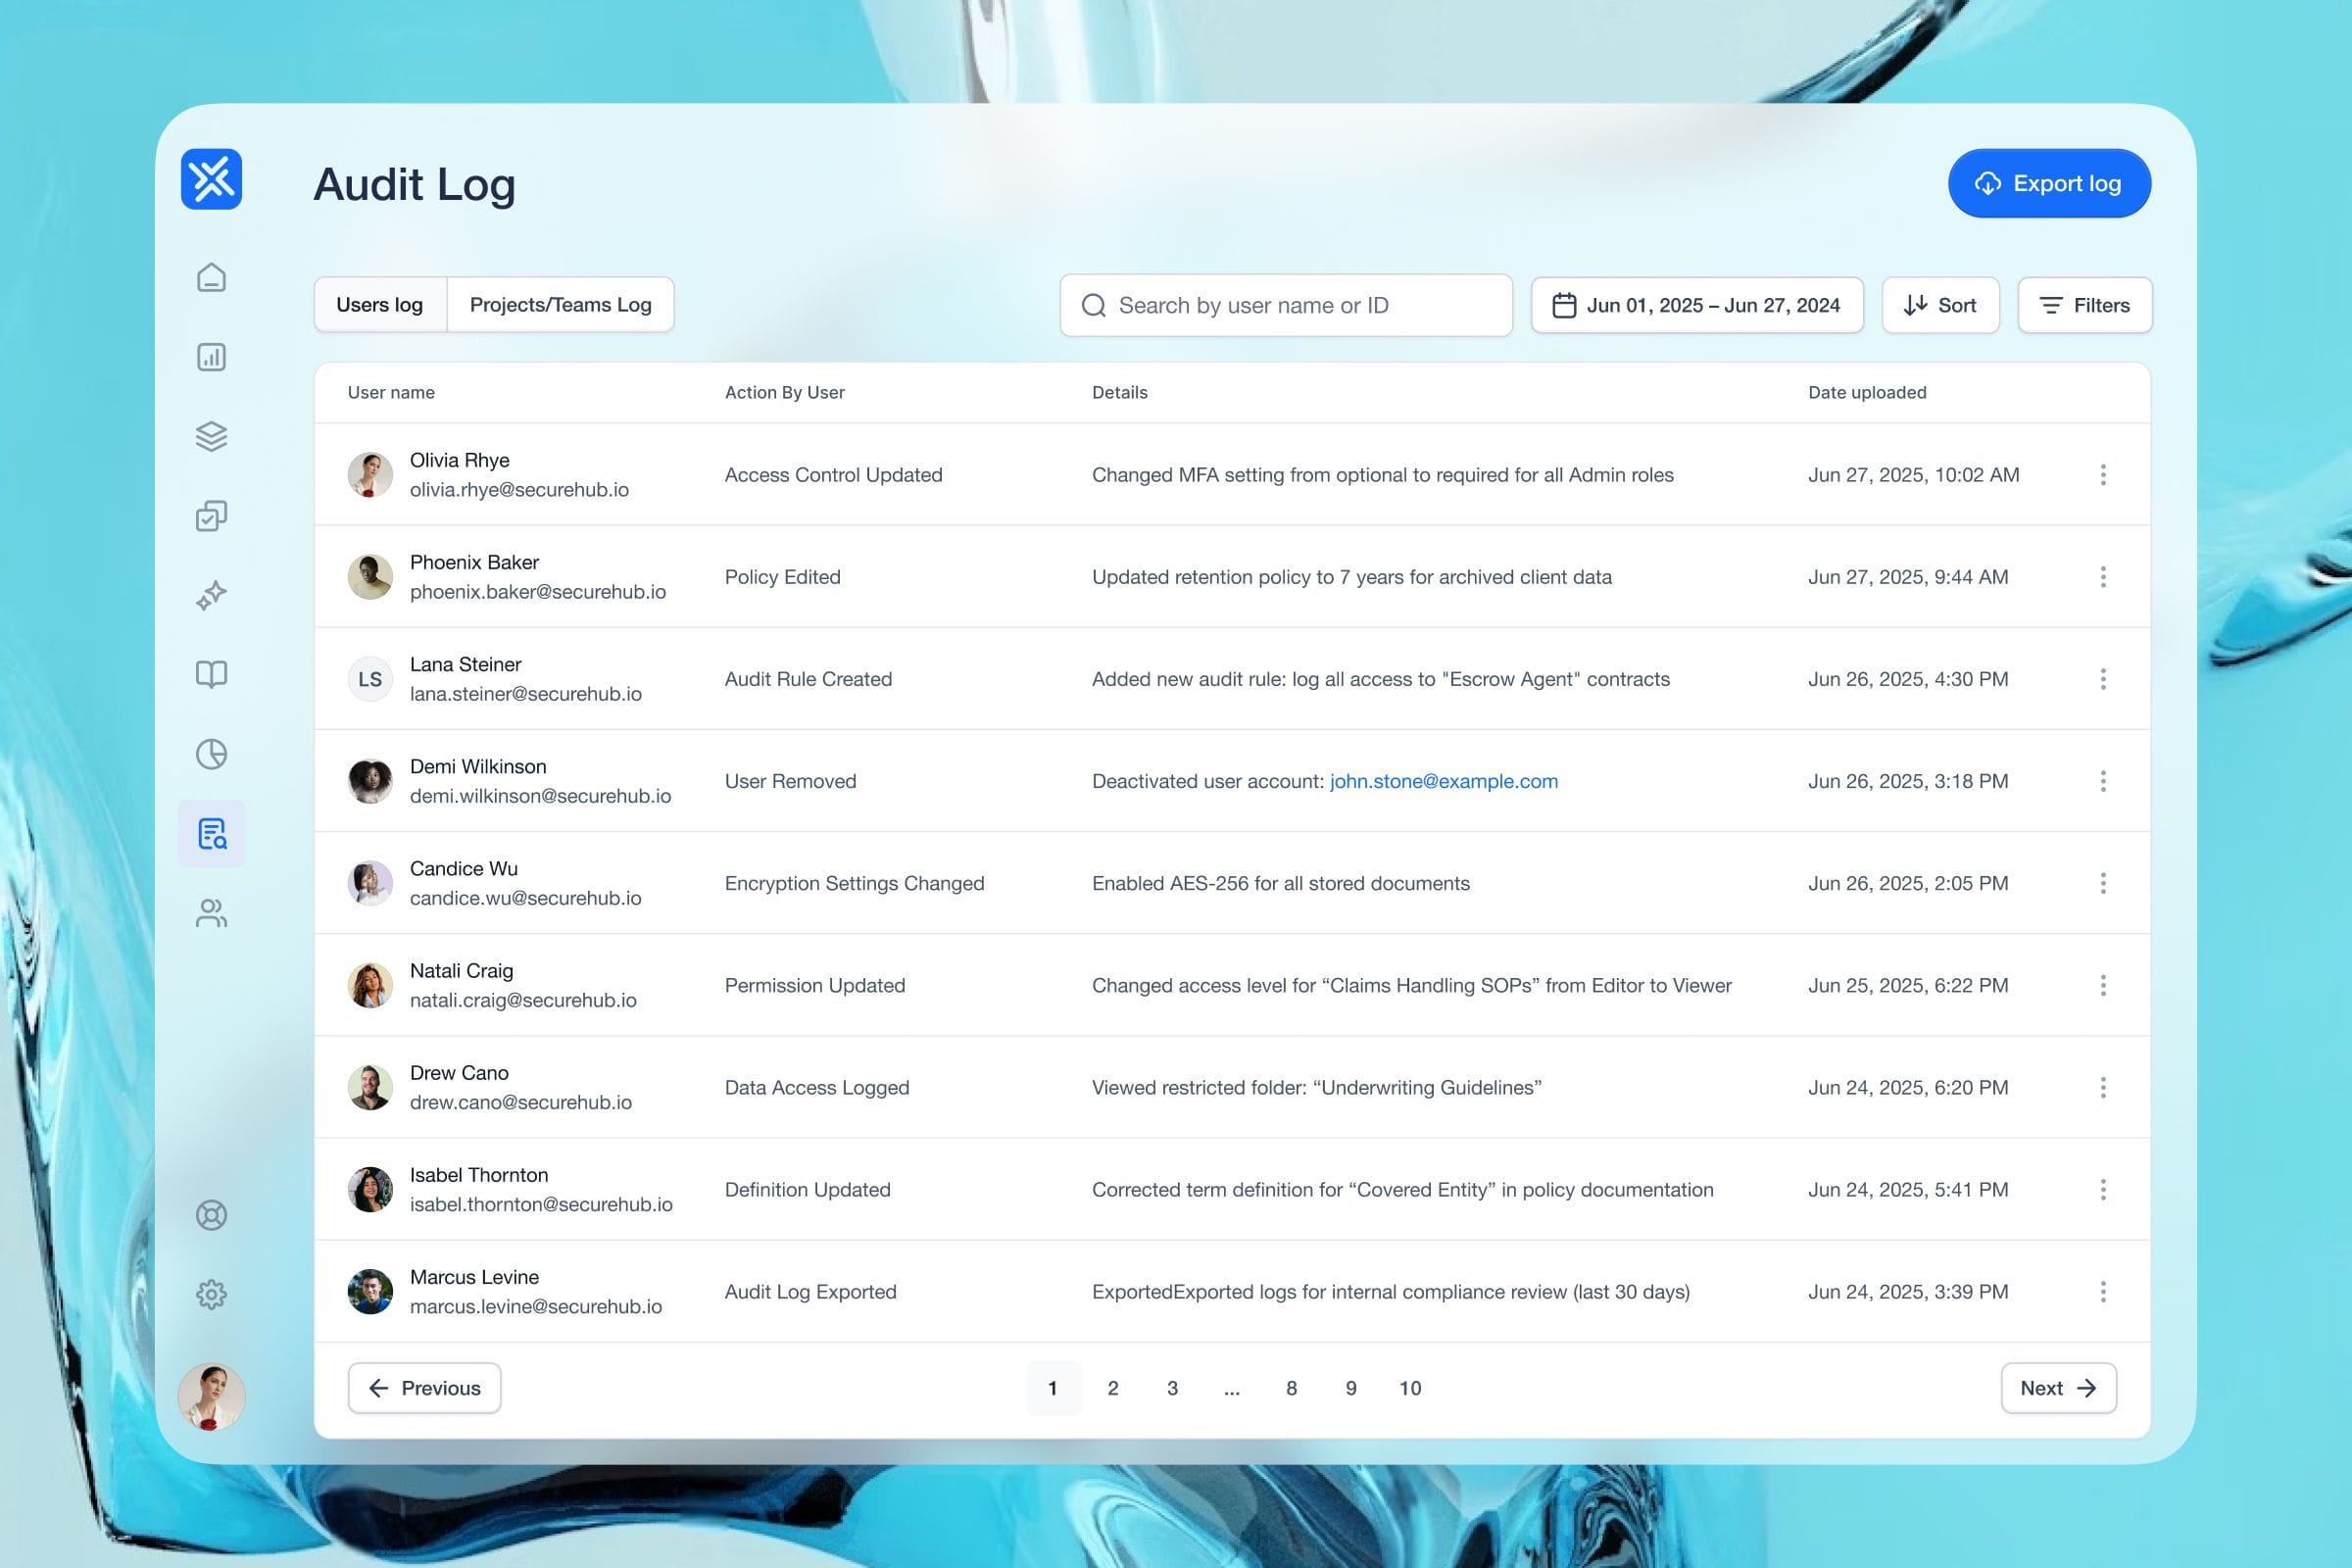Open the pie chart reports sidebar icon
The image size is (2352, 1568).
211,754
